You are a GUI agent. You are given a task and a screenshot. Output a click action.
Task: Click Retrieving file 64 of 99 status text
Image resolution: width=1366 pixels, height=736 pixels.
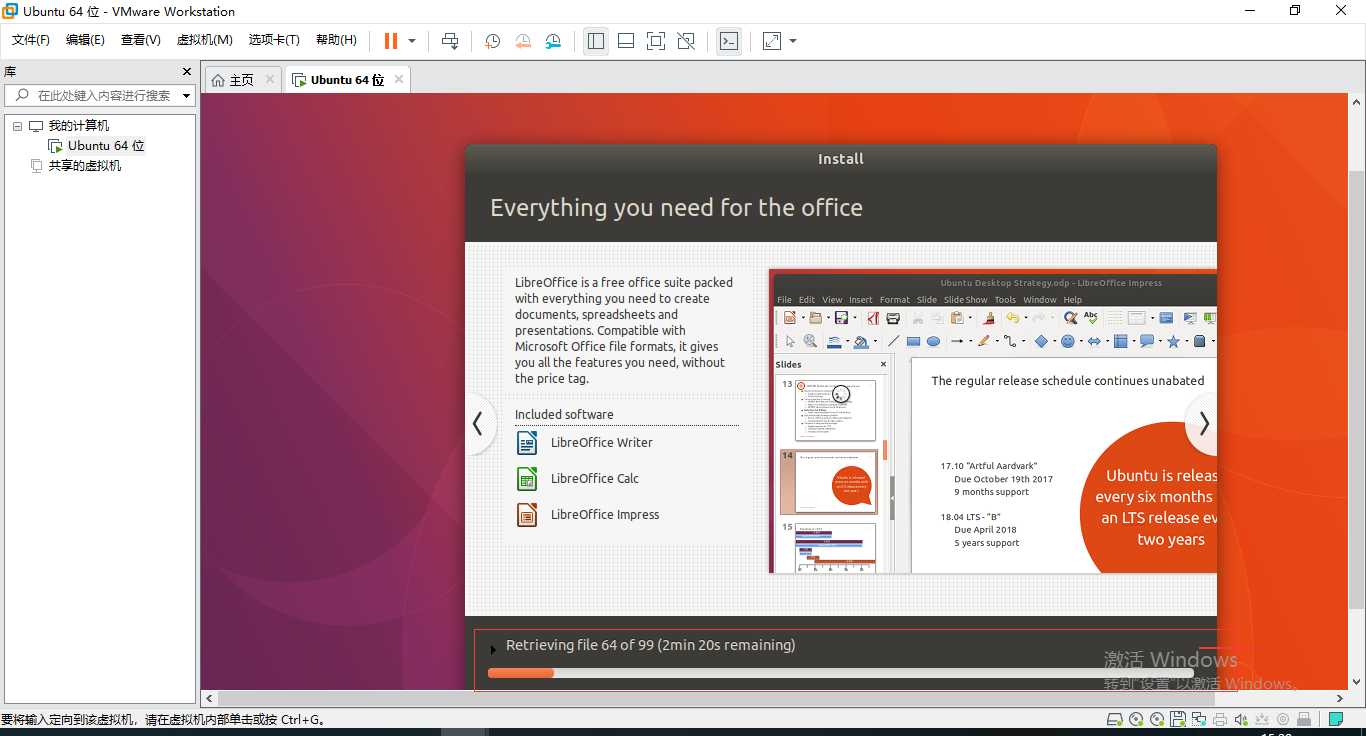coord(650,645)
